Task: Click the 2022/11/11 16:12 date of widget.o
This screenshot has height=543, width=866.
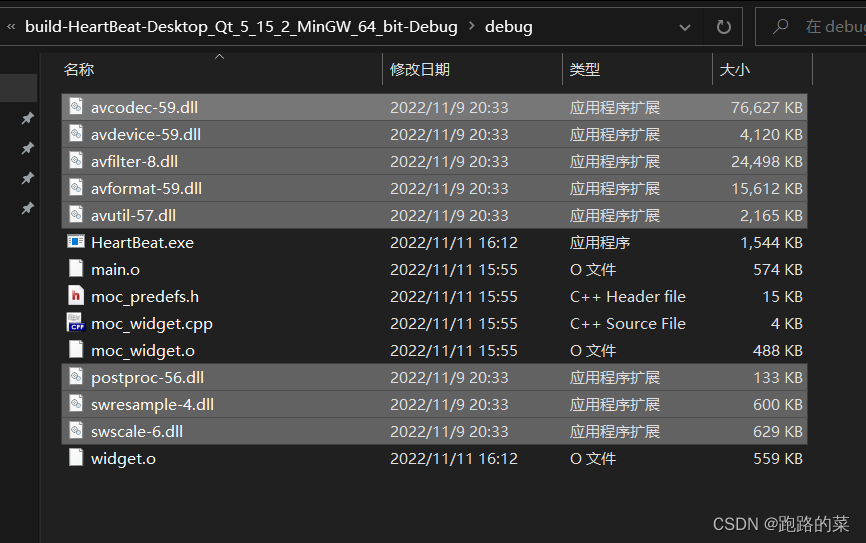Action: 453,458
